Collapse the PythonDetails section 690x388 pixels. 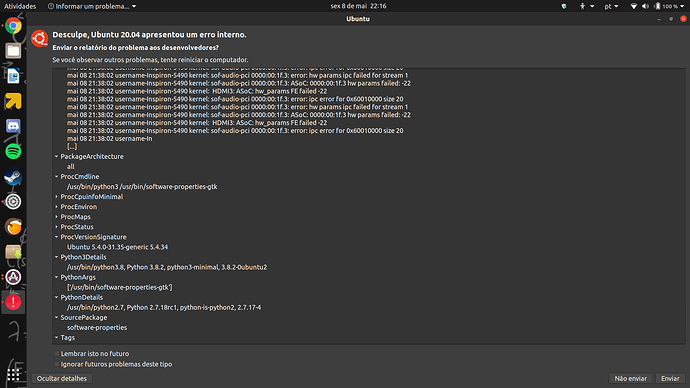coord(56,297)
